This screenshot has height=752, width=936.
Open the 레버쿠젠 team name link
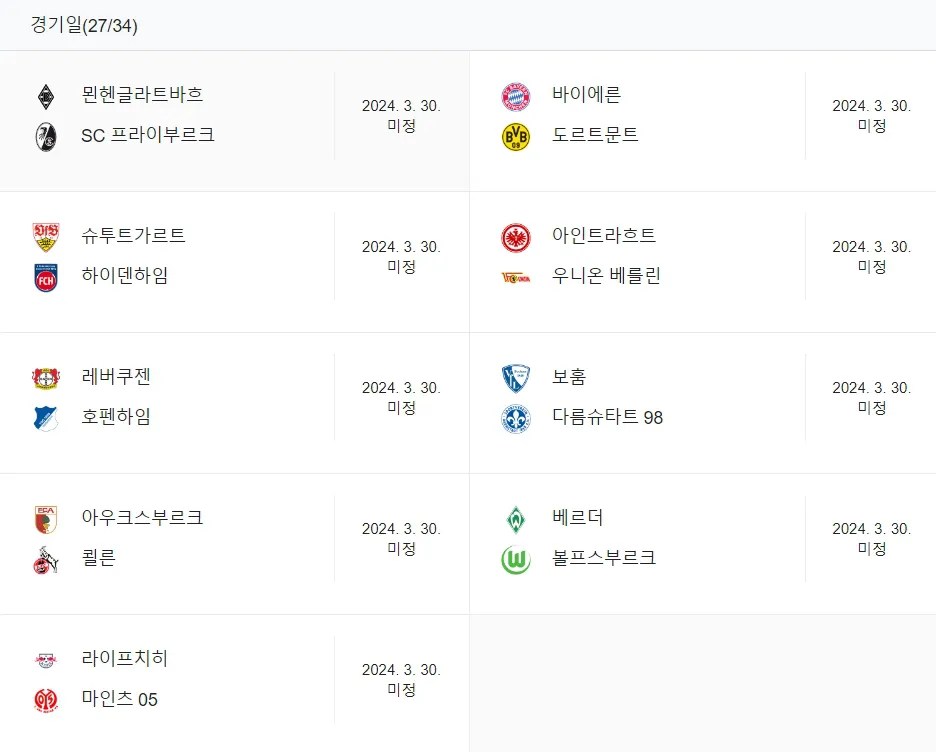pos(116,377)
